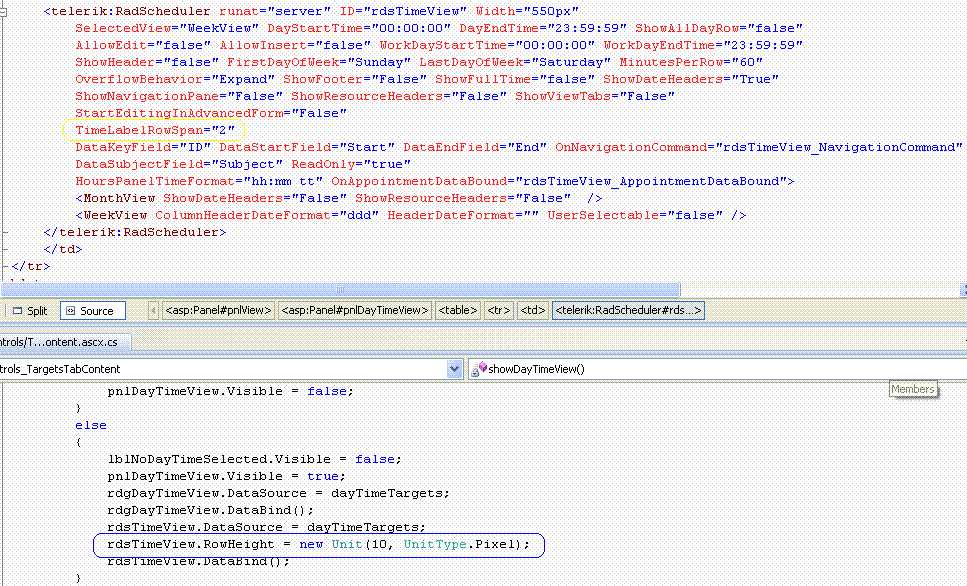Click the Split view icon
Screen dimensions: 967x586
(x=18, y=311)
